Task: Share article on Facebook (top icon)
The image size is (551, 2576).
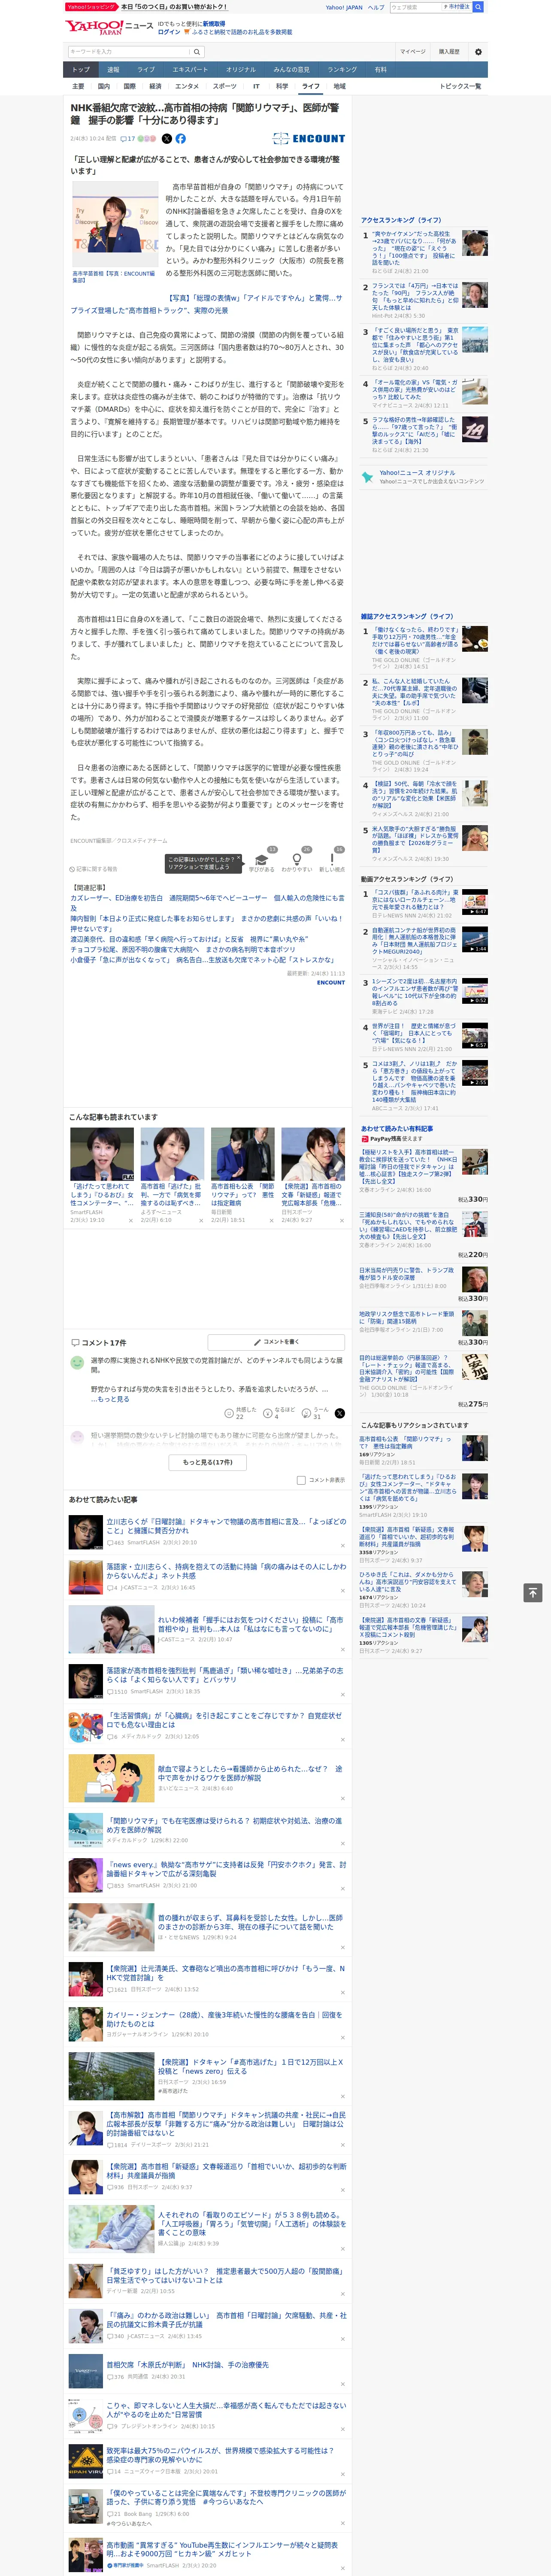Action: (x=181, y=139)
